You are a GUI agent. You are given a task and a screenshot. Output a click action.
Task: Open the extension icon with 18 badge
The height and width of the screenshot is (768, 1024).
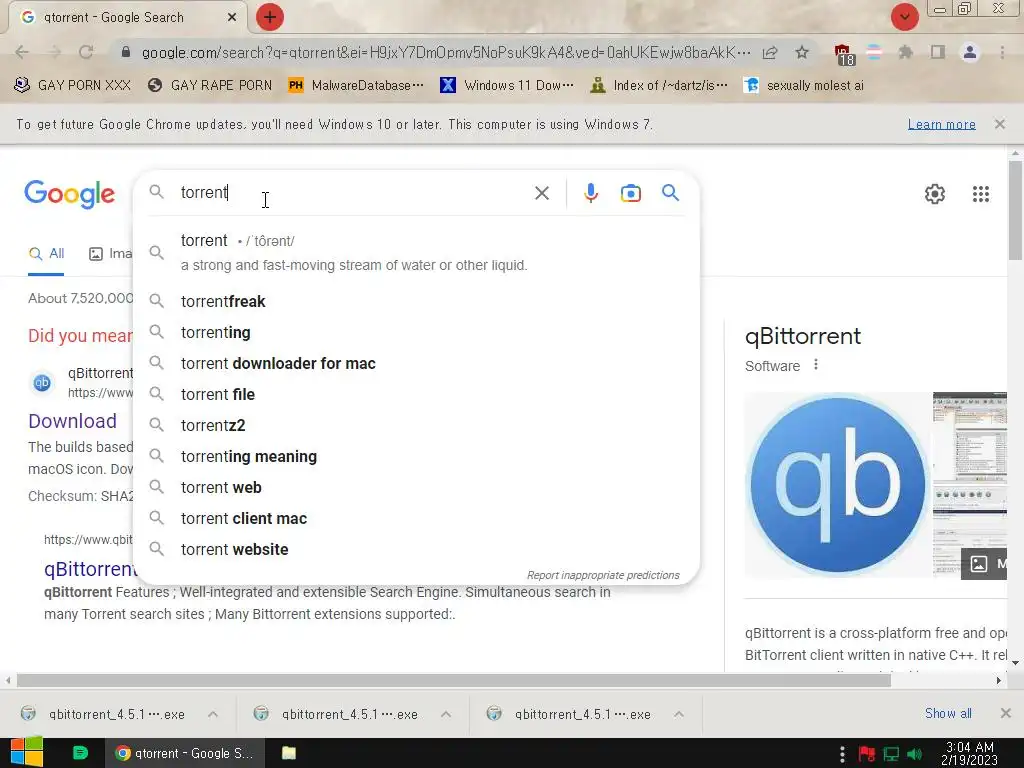coord(844,54)
